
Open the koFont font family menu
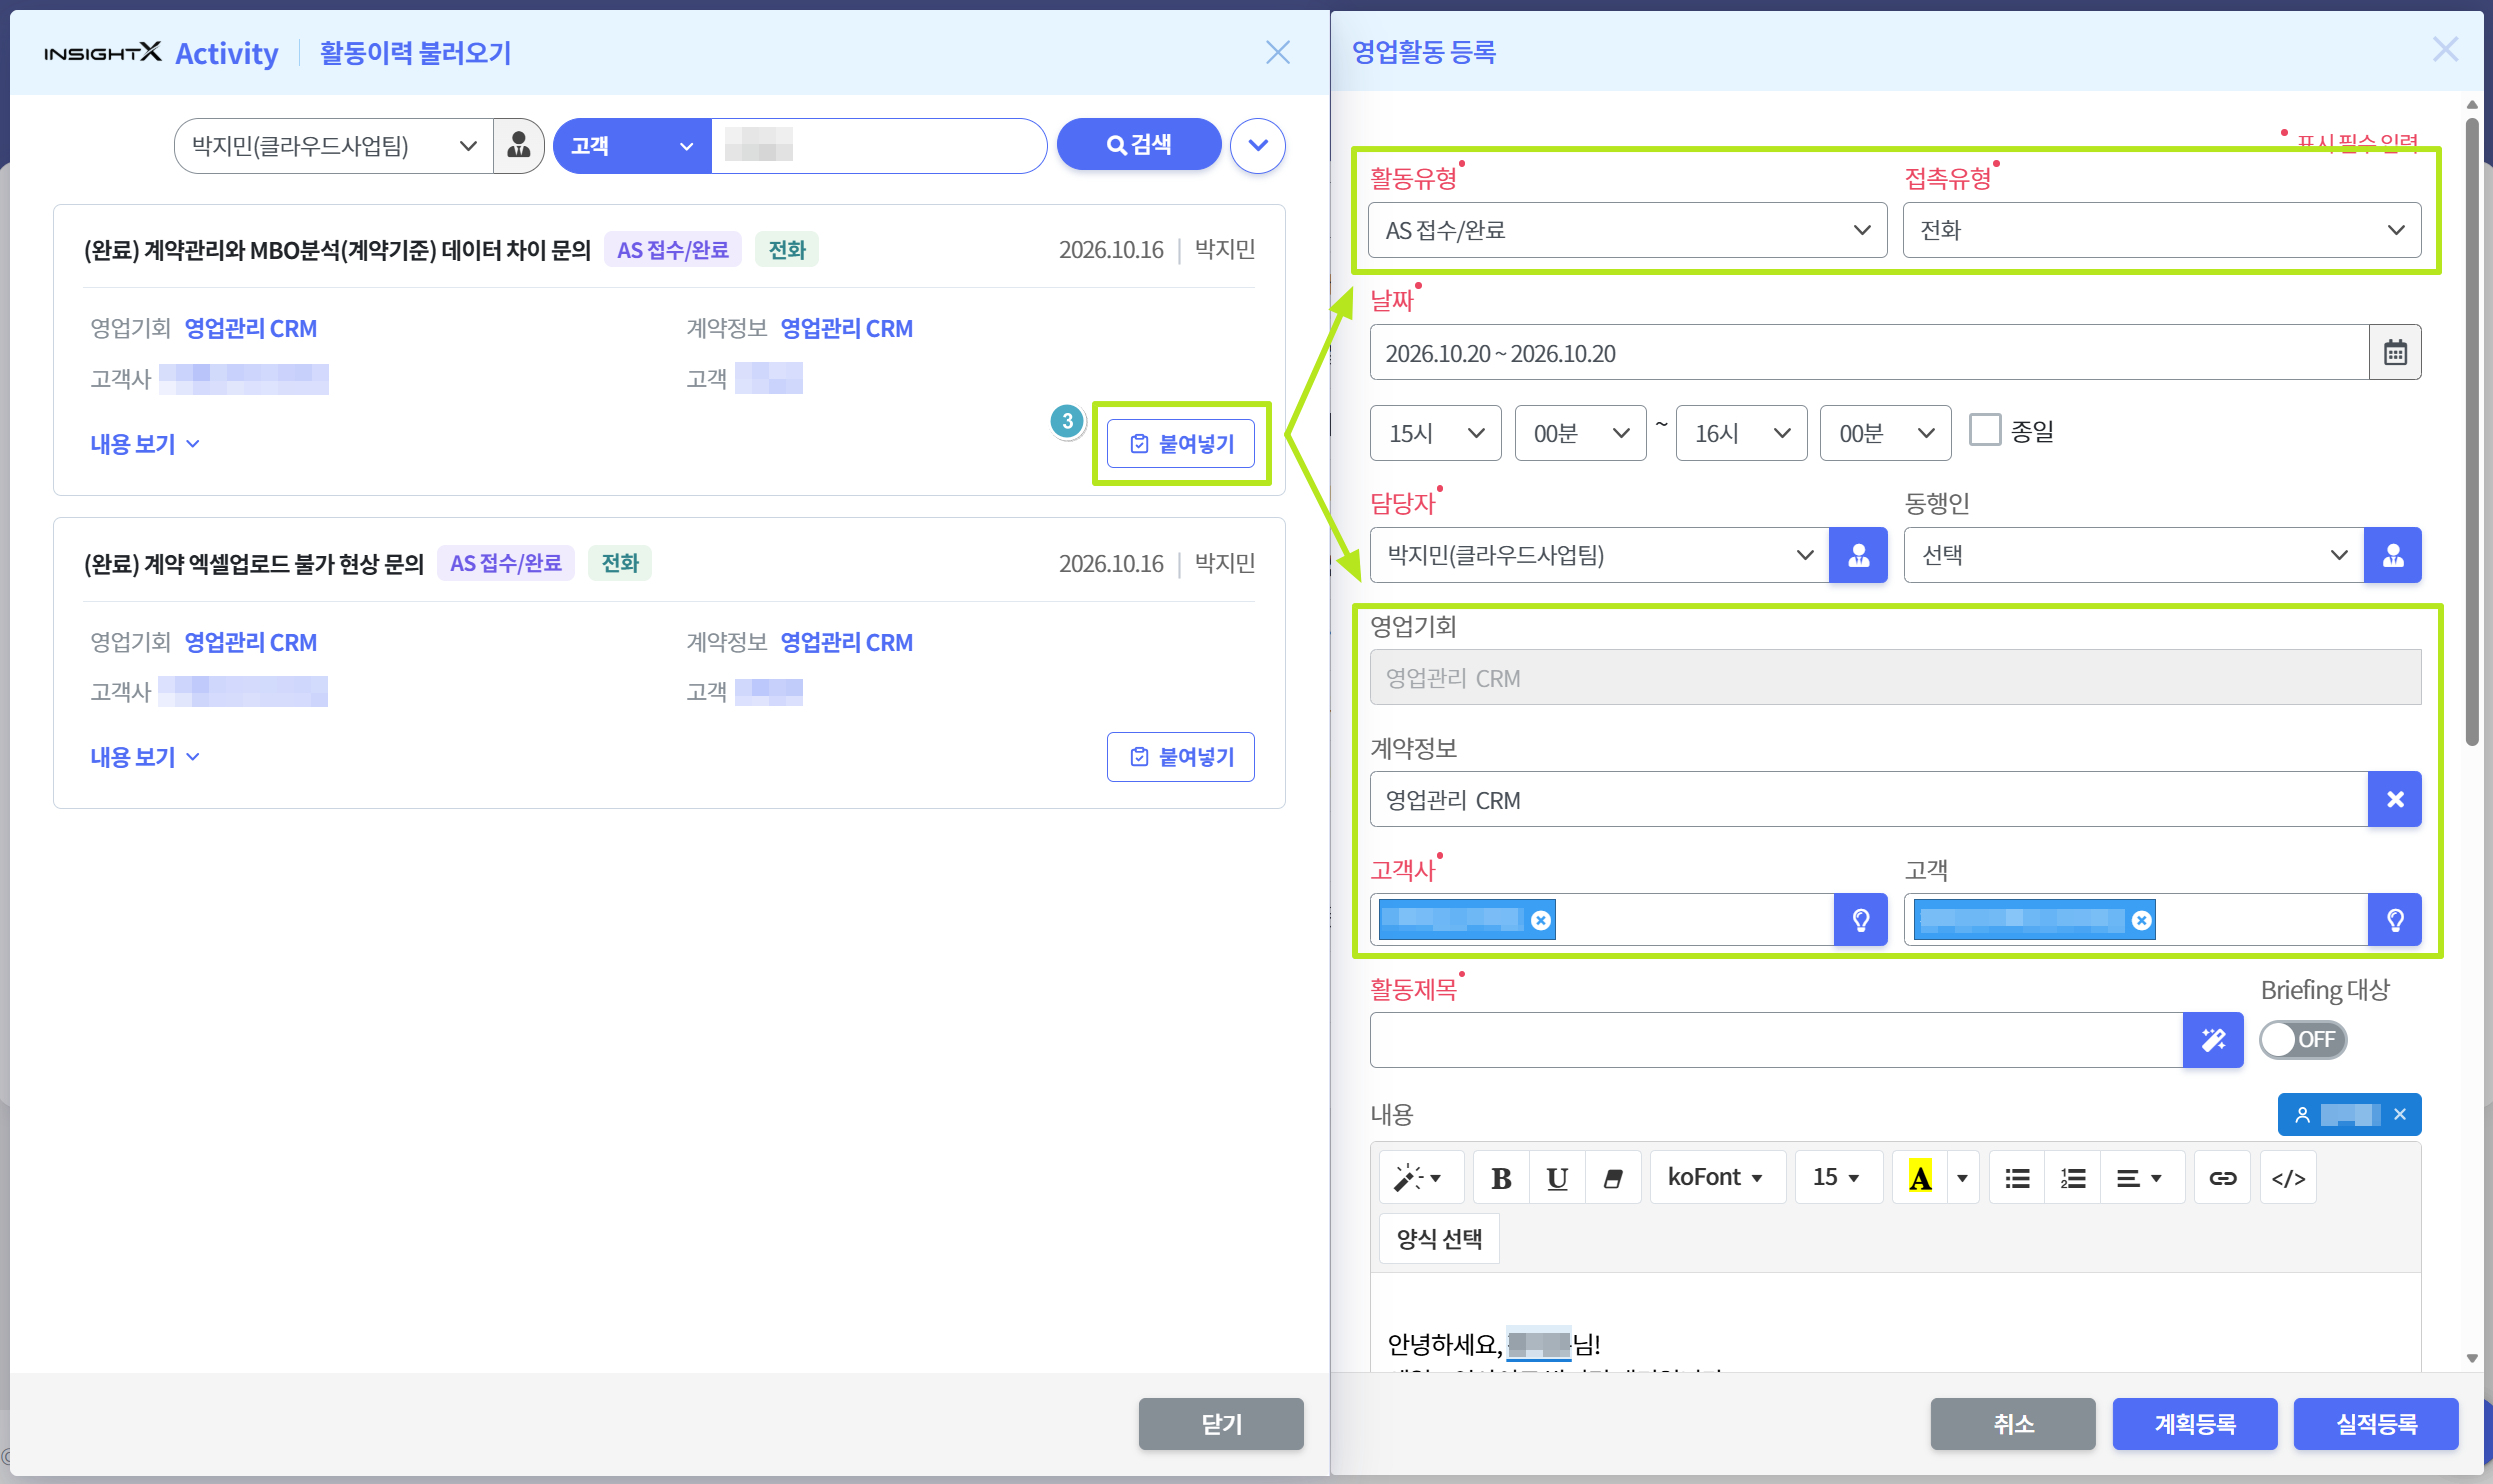pos(1717,1178)
